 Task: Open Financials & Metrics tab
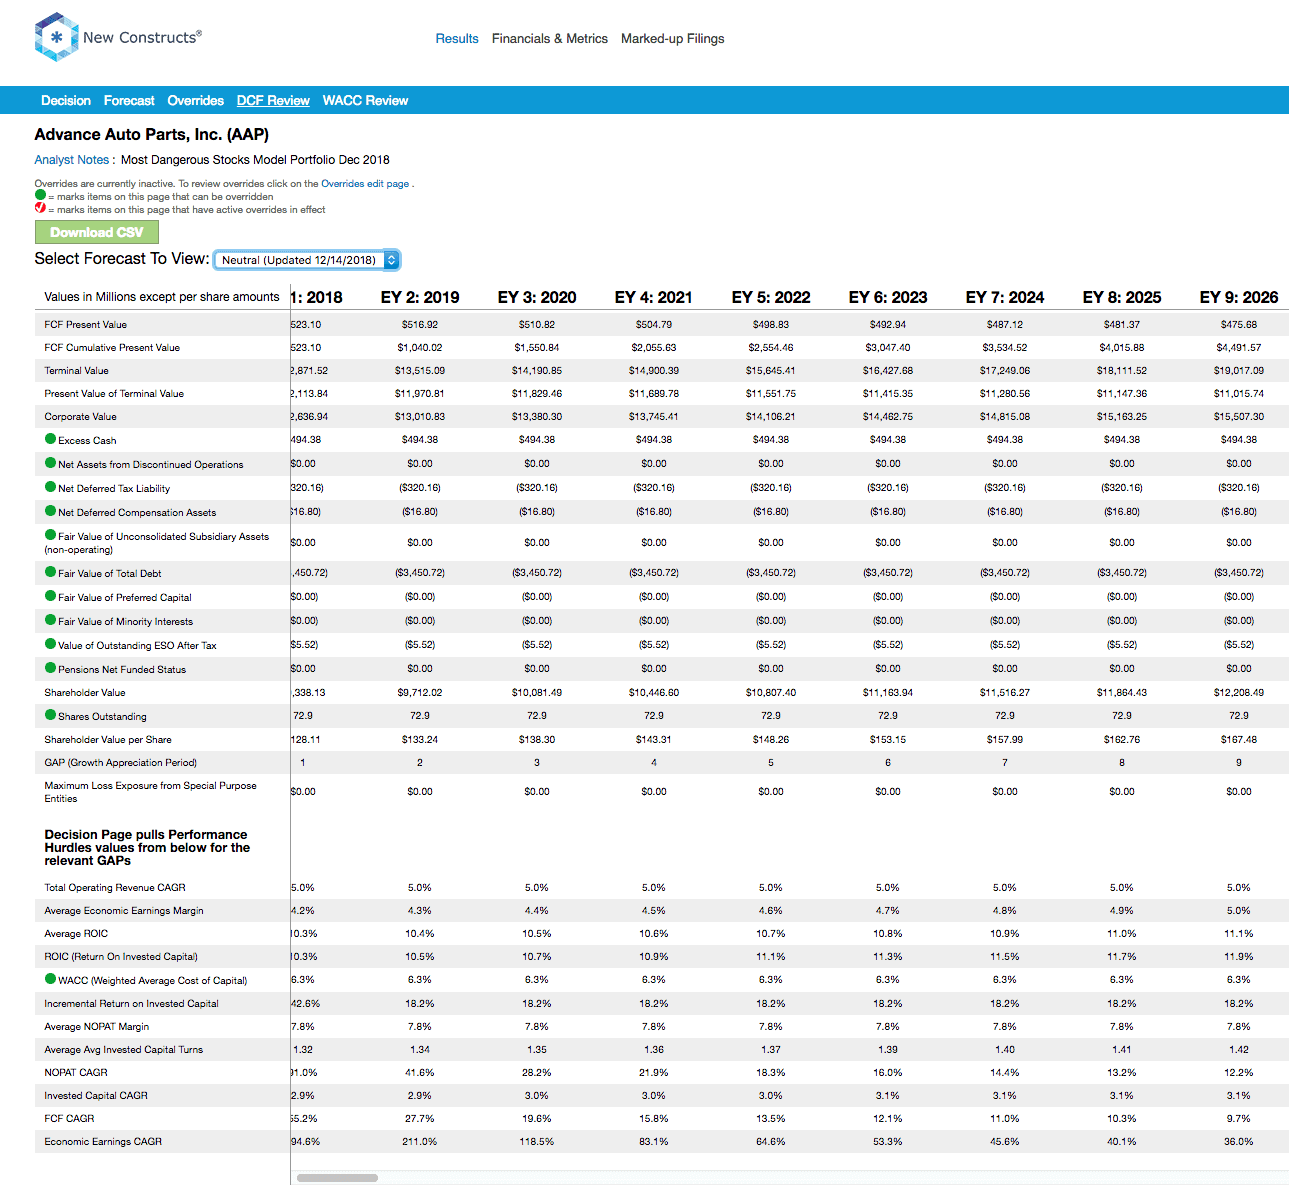coord(550,39)
